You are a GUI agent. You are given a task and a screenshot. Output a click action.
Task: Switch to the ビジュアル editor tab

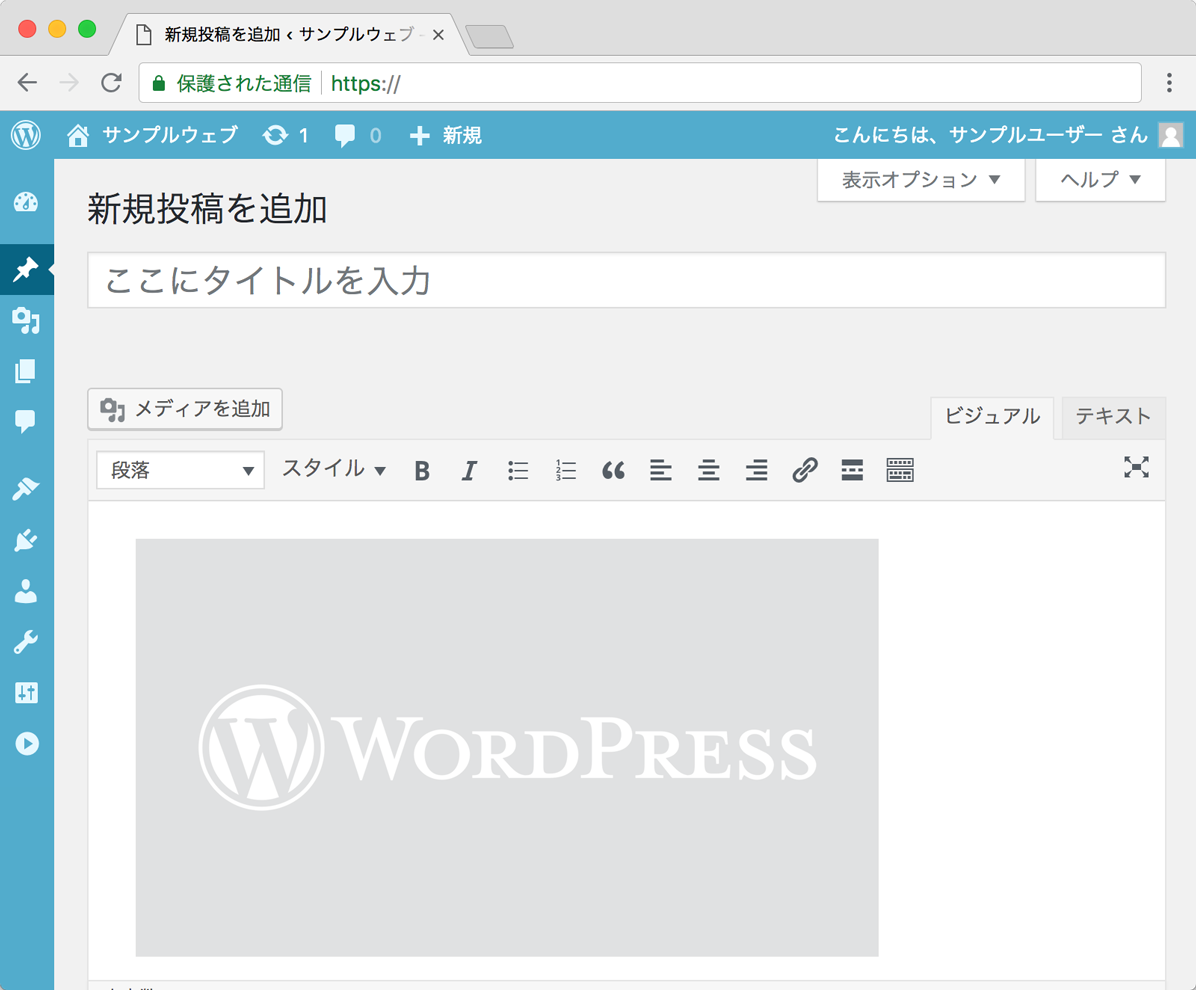click(992, 417)
